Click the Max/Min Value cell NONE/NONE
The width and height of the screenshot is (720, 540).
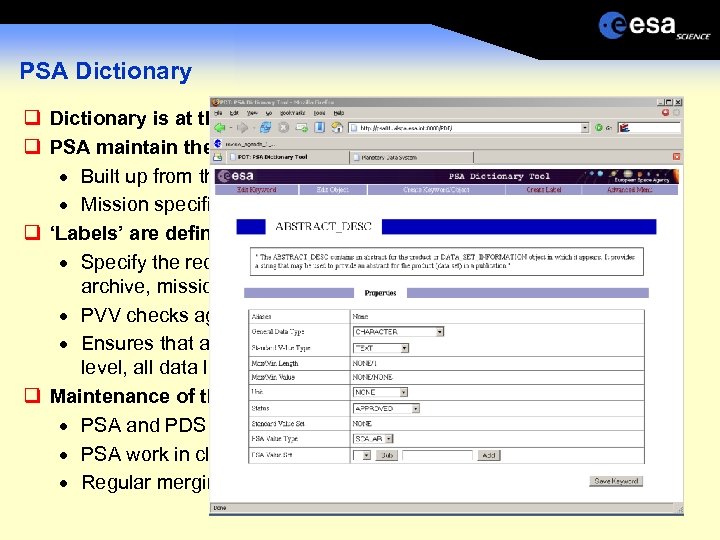coord(372,377)
